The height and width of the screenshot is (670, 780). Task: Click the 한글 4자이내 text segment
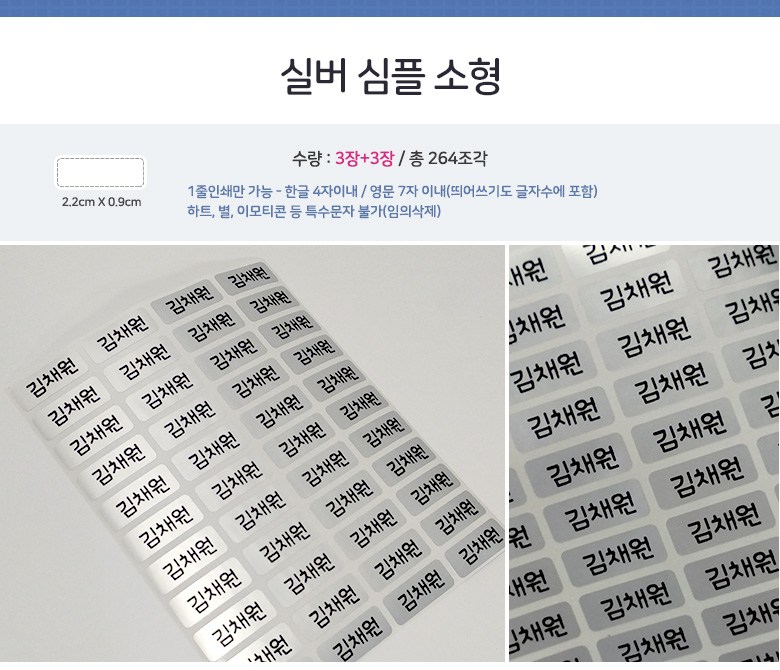(x=321, y=191)
